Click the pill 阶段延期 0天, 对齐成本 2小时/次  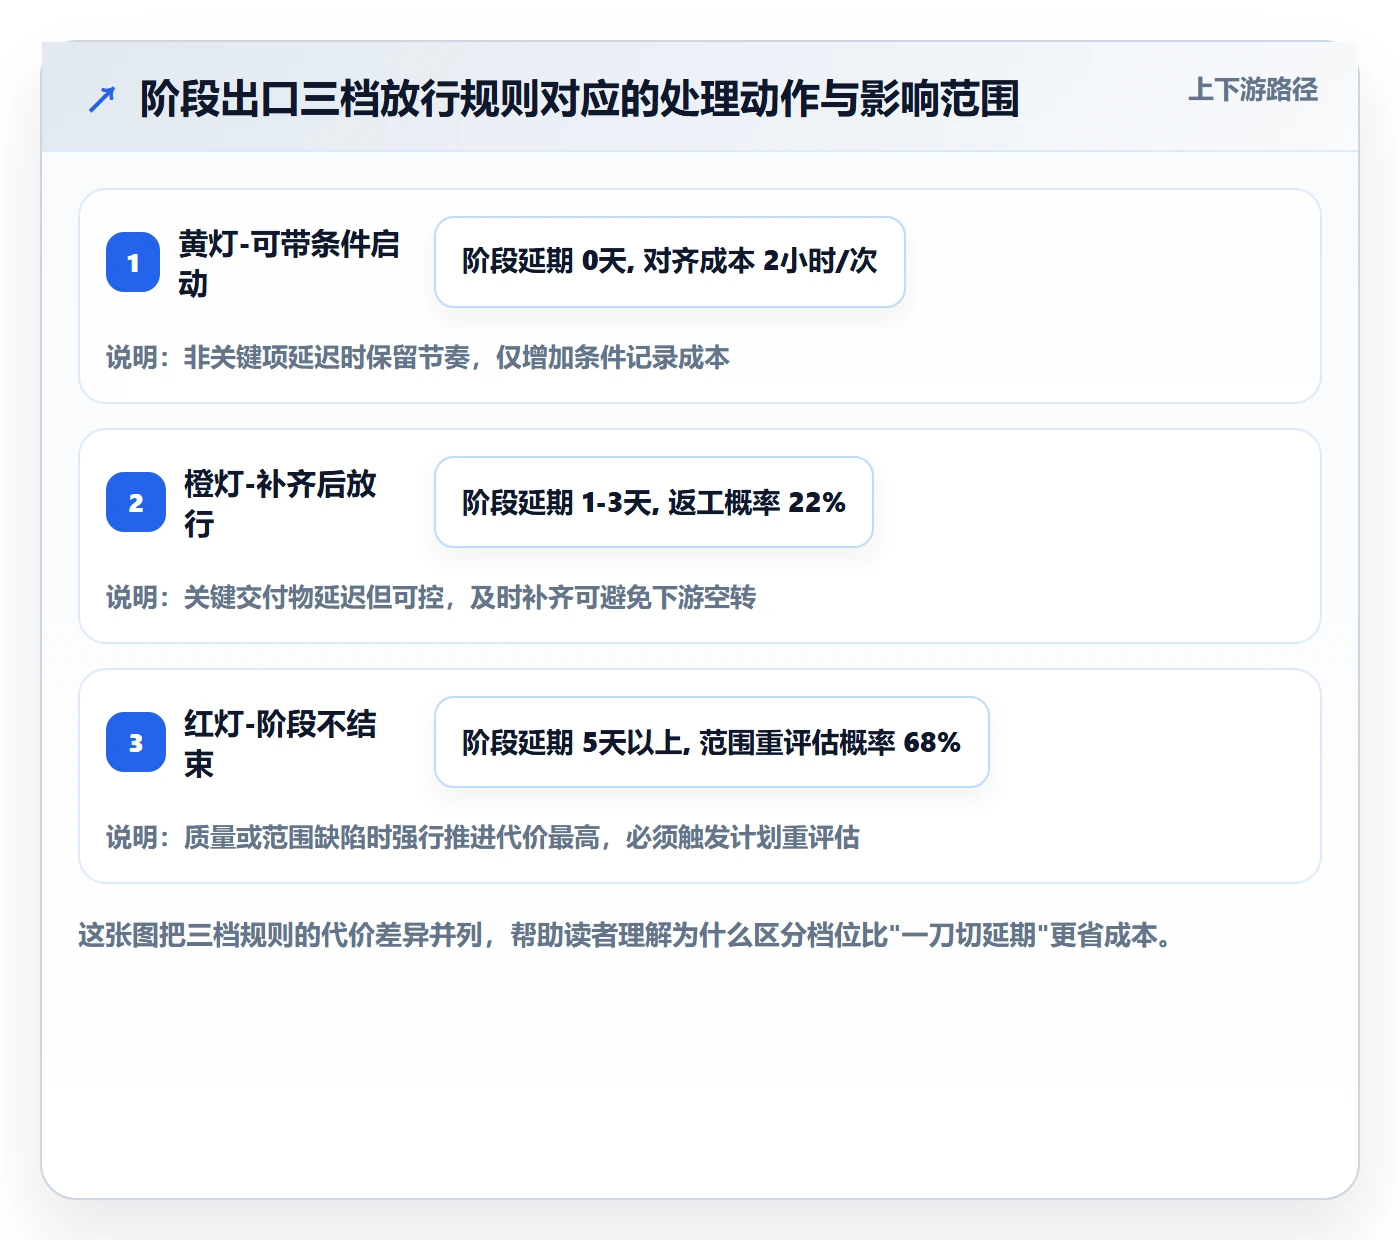coord(670,262)
